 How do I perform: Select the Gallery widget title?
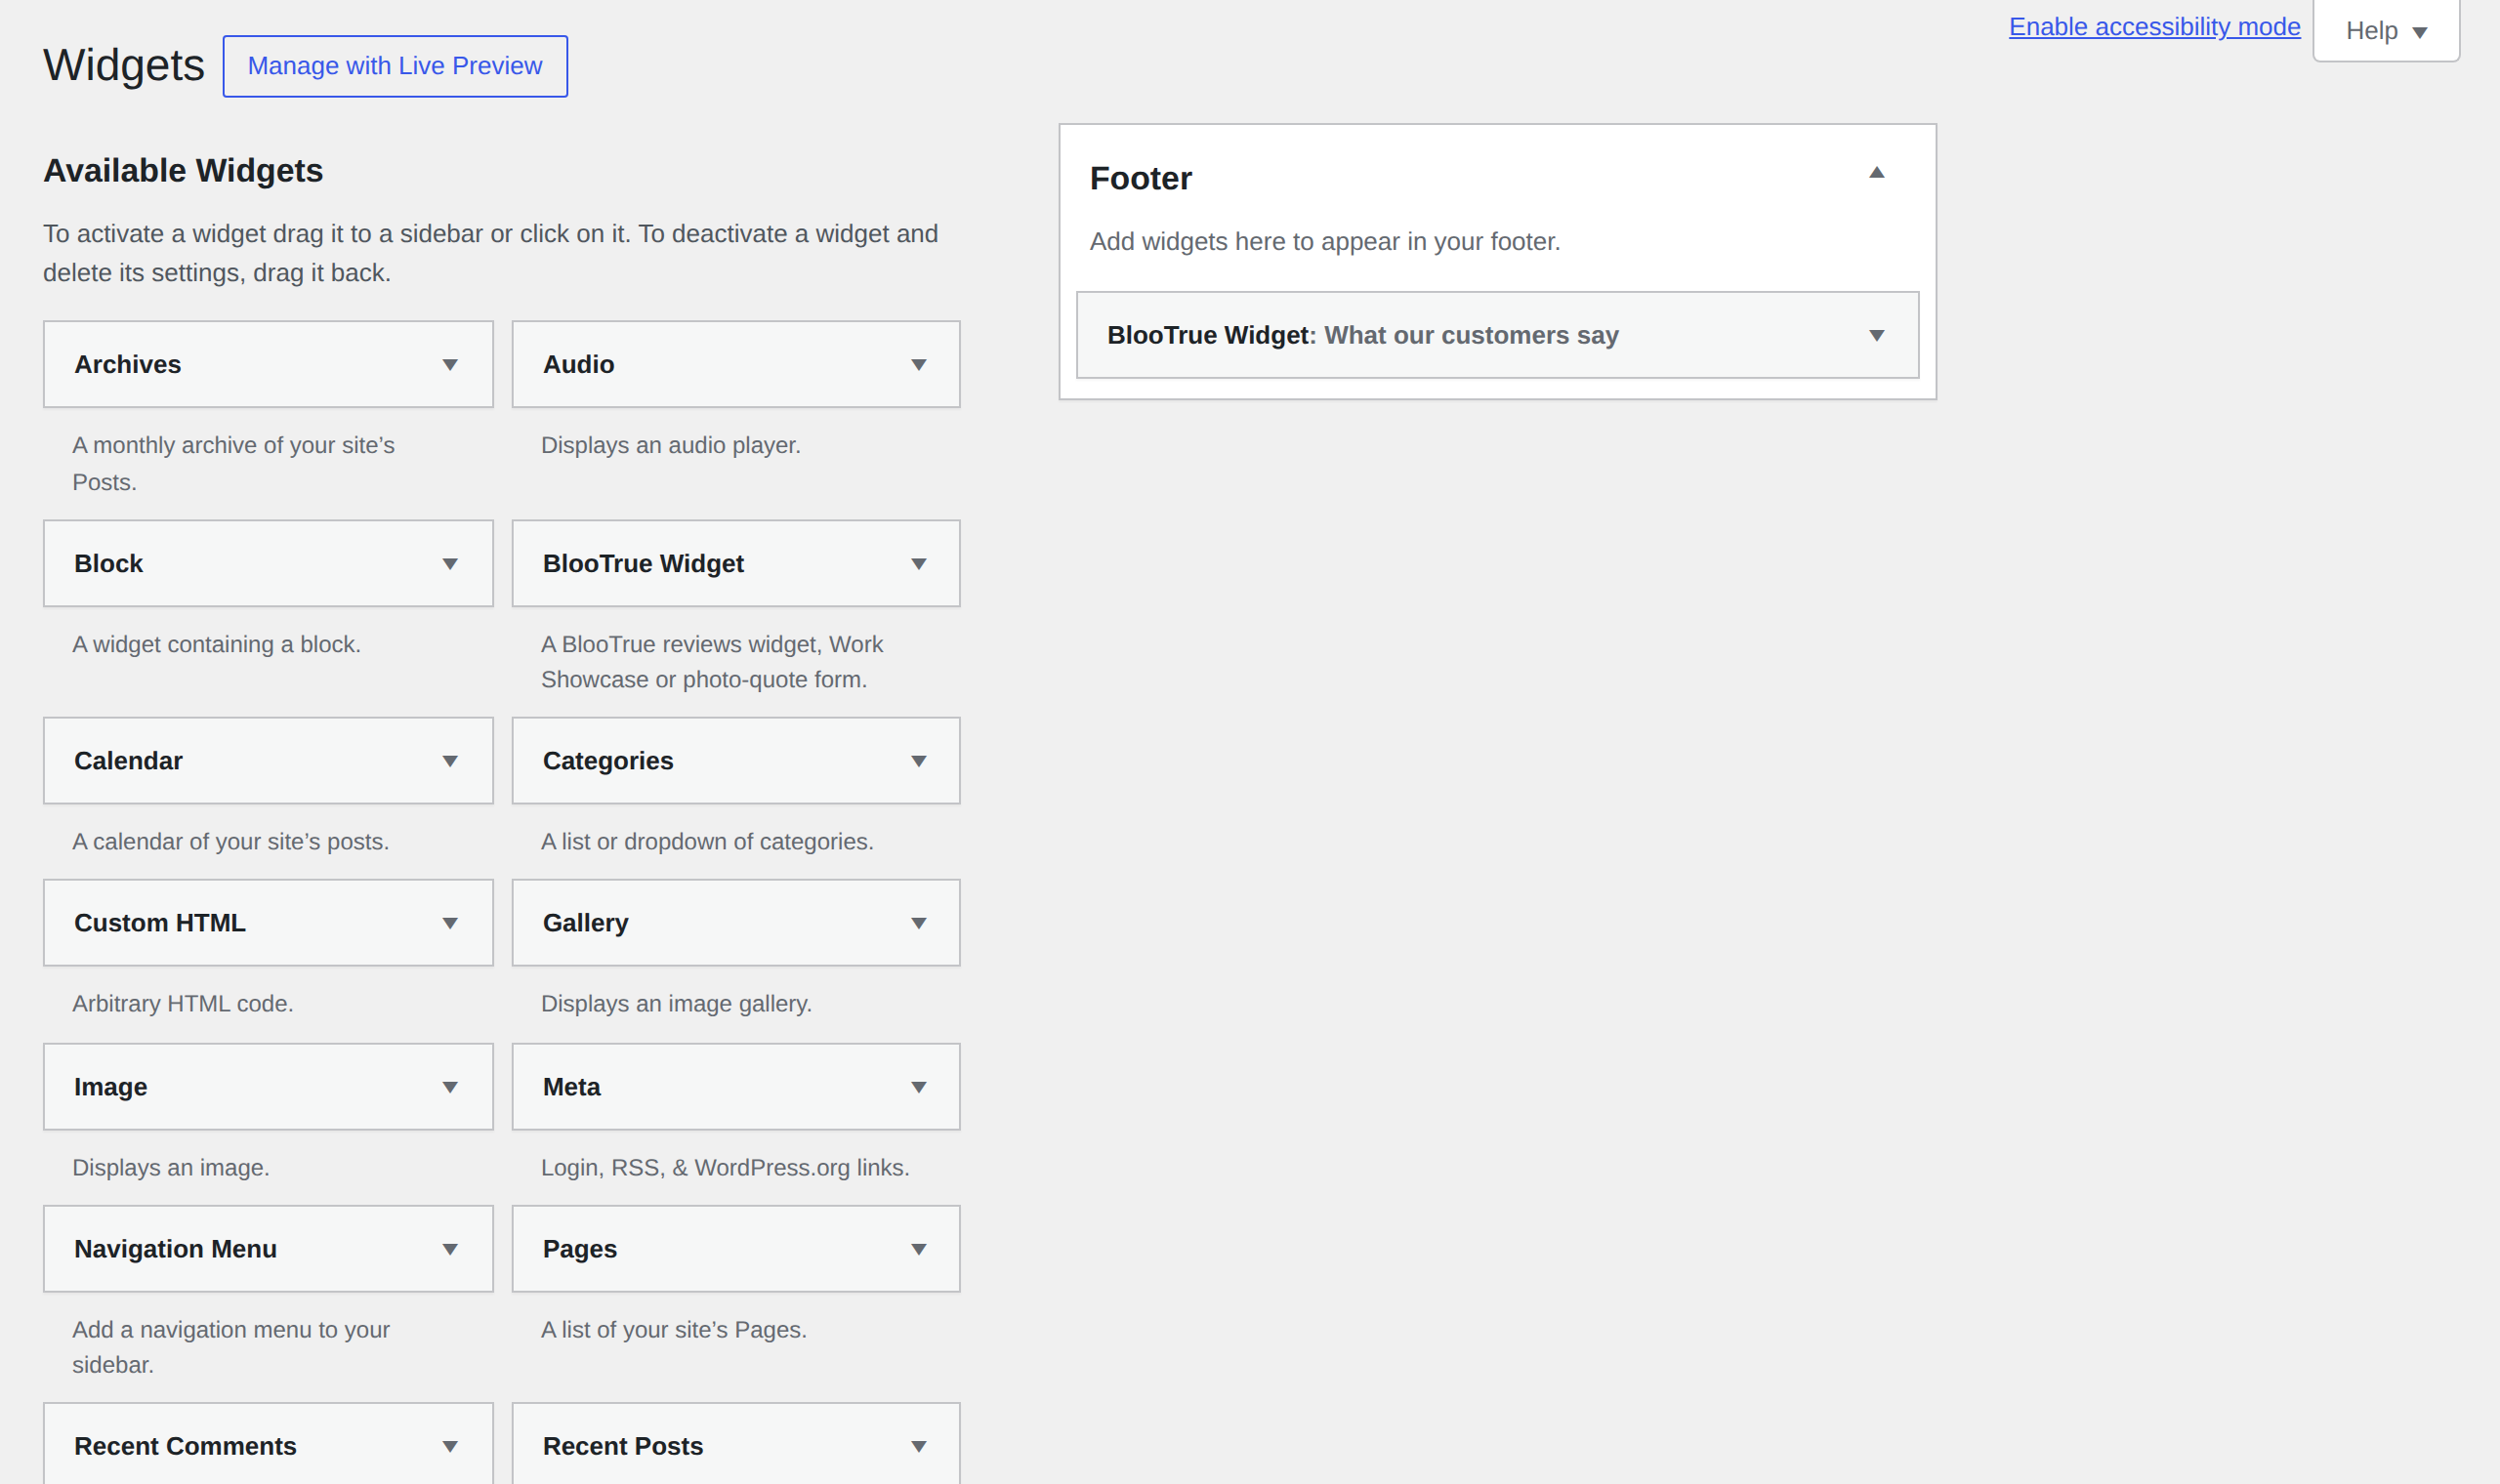[586, 923]
